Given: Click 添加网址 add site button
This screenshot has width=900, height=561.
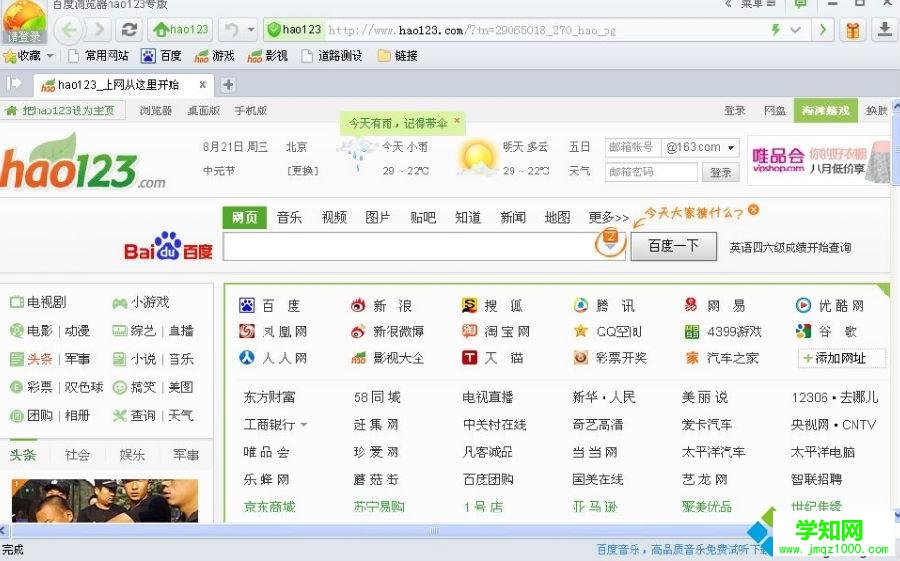Looking at the screenshot, I should (x=841, y=358).
